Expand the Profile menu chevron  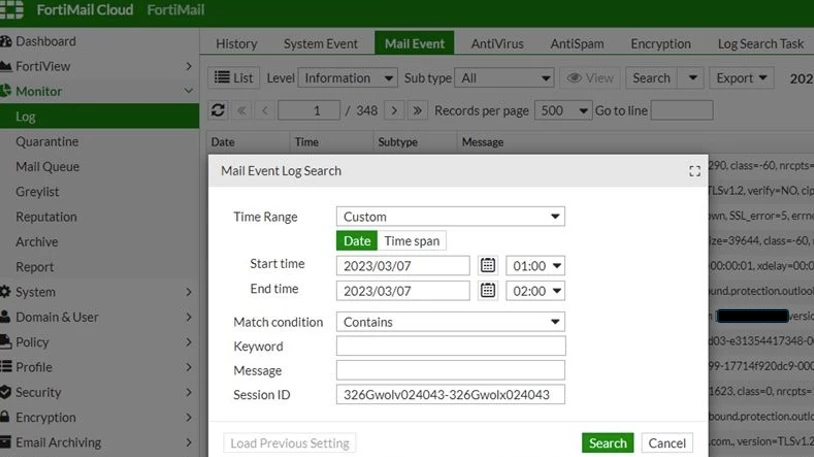click(188, 367)
